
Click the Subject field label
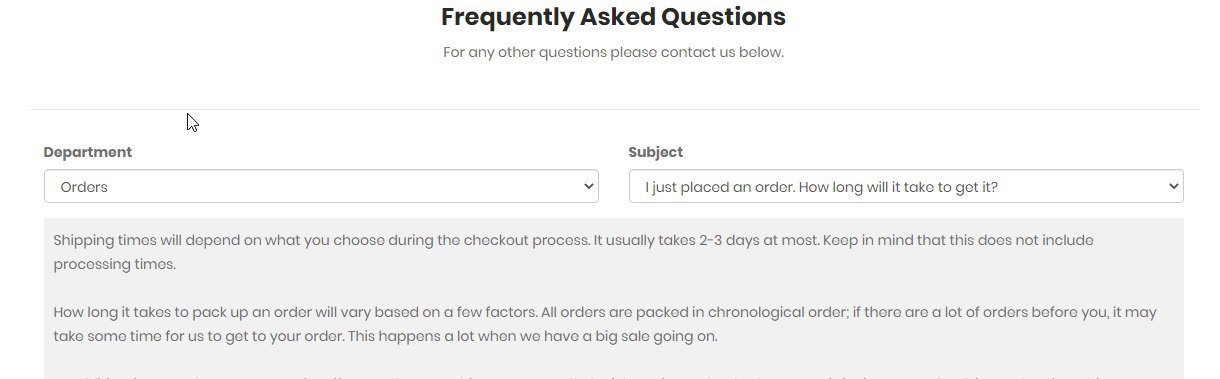pyautogui.click(x=656, y=152)
